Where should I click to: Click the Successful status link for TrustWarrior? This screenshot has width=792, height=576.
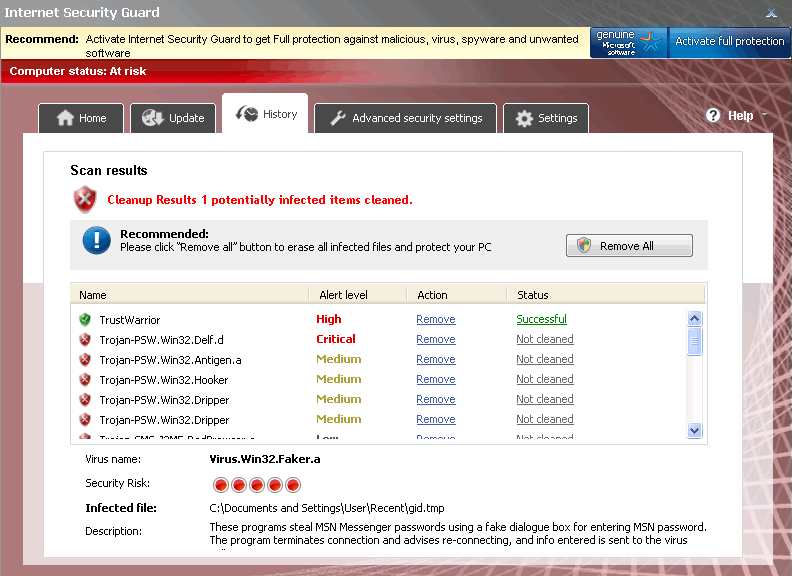coord(541,320)
